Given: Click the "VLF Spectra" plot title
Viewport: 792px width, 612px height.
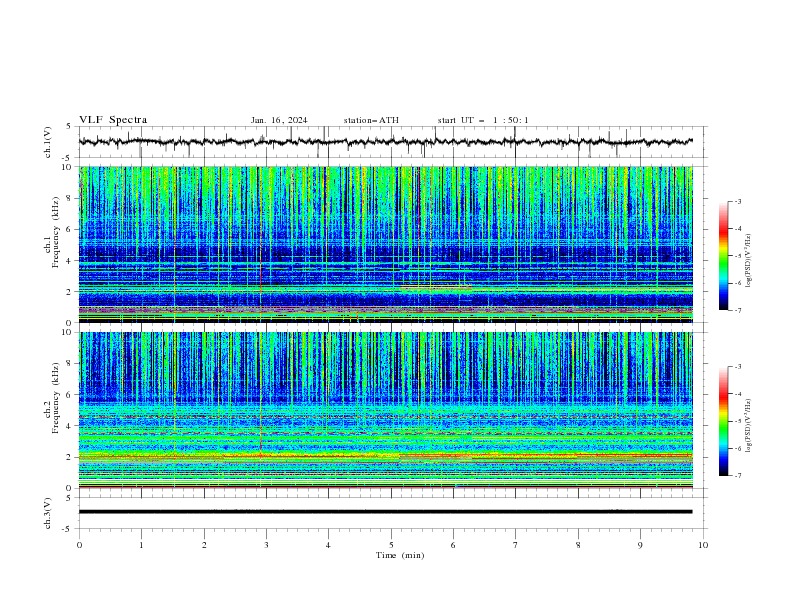Looking at the screenshot, I should (113, 120).
